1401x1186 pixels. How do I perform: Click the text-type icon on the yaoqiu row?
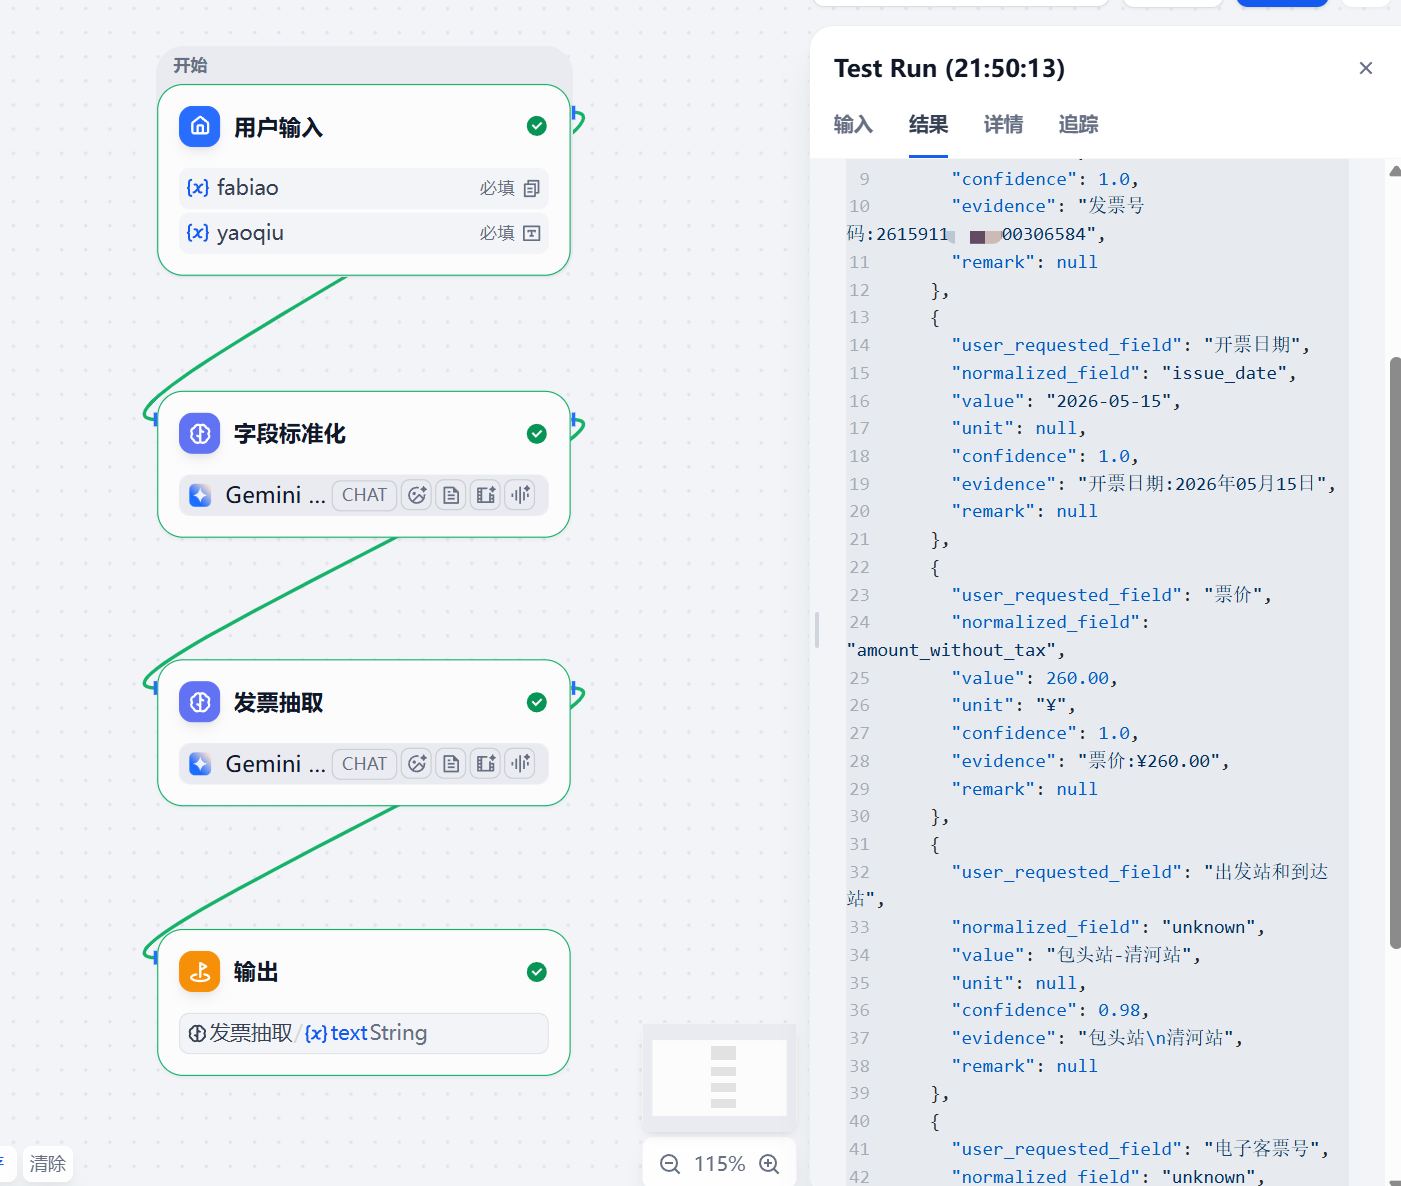532,233
